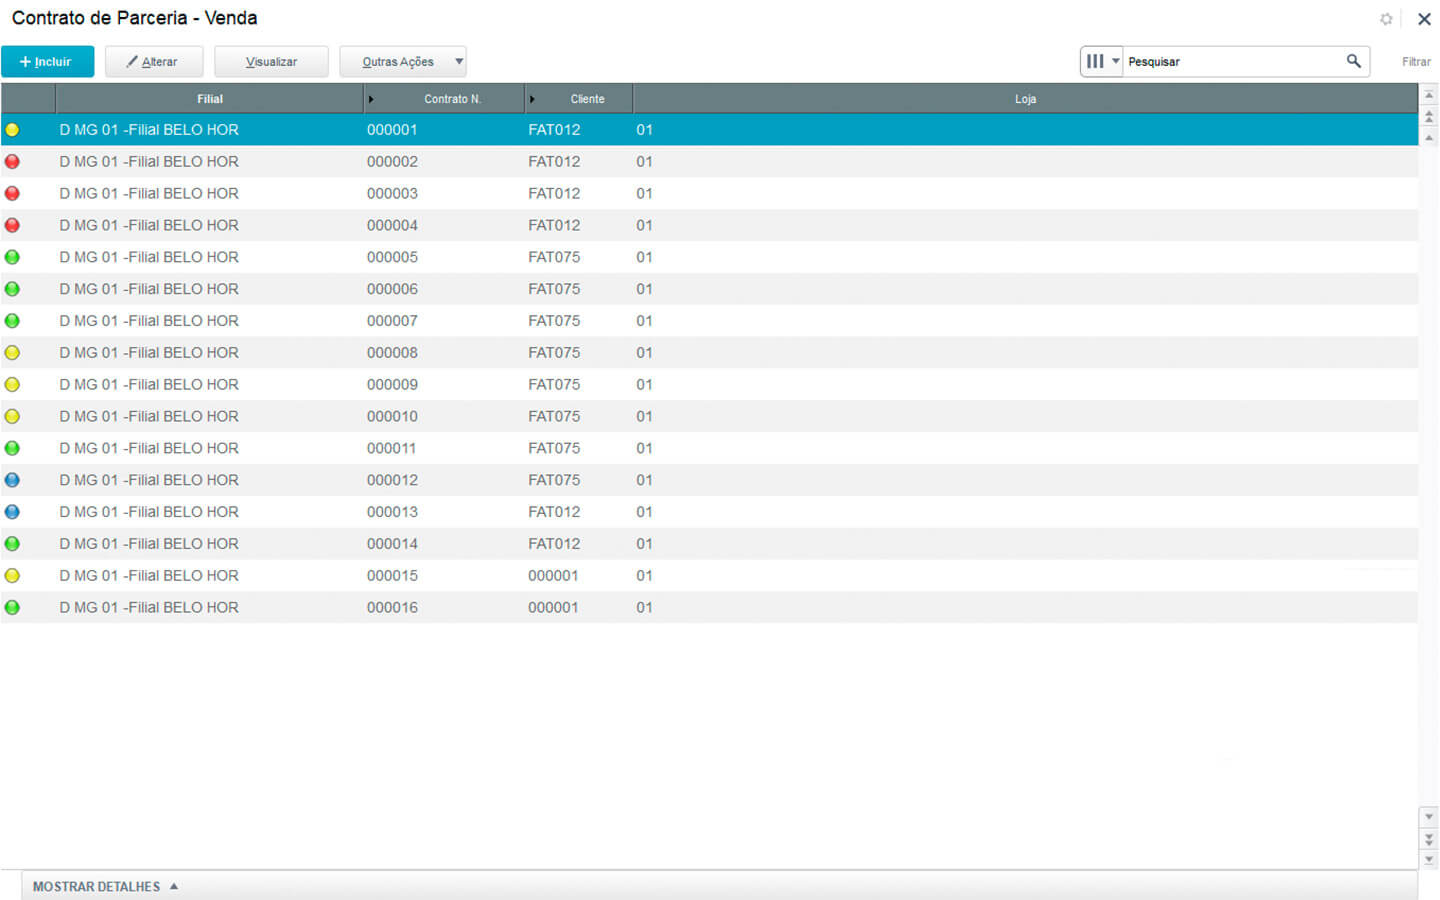Sort by the Contrato N. column header
The height and width of the screenshot is (900, 1440).
point(452,99)
